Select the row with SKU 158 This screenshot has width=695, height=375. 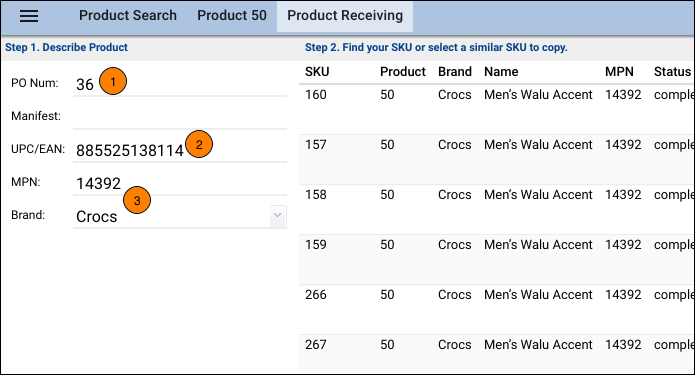click(496, 210)
